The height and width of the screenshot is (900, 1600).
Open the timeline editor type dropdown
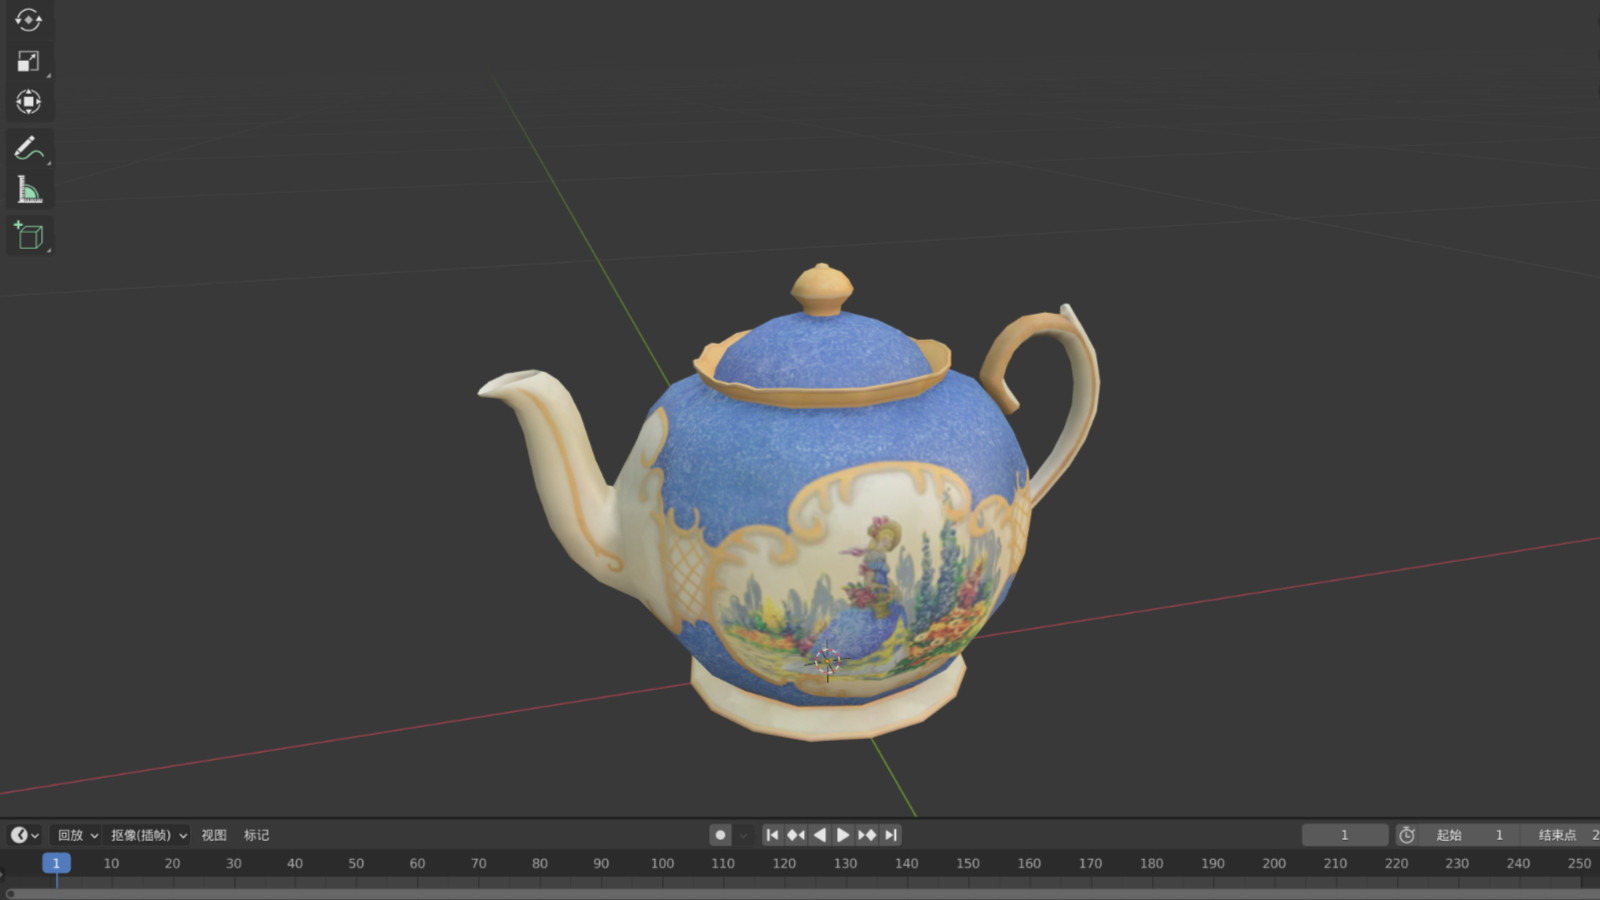click(24, 835)
